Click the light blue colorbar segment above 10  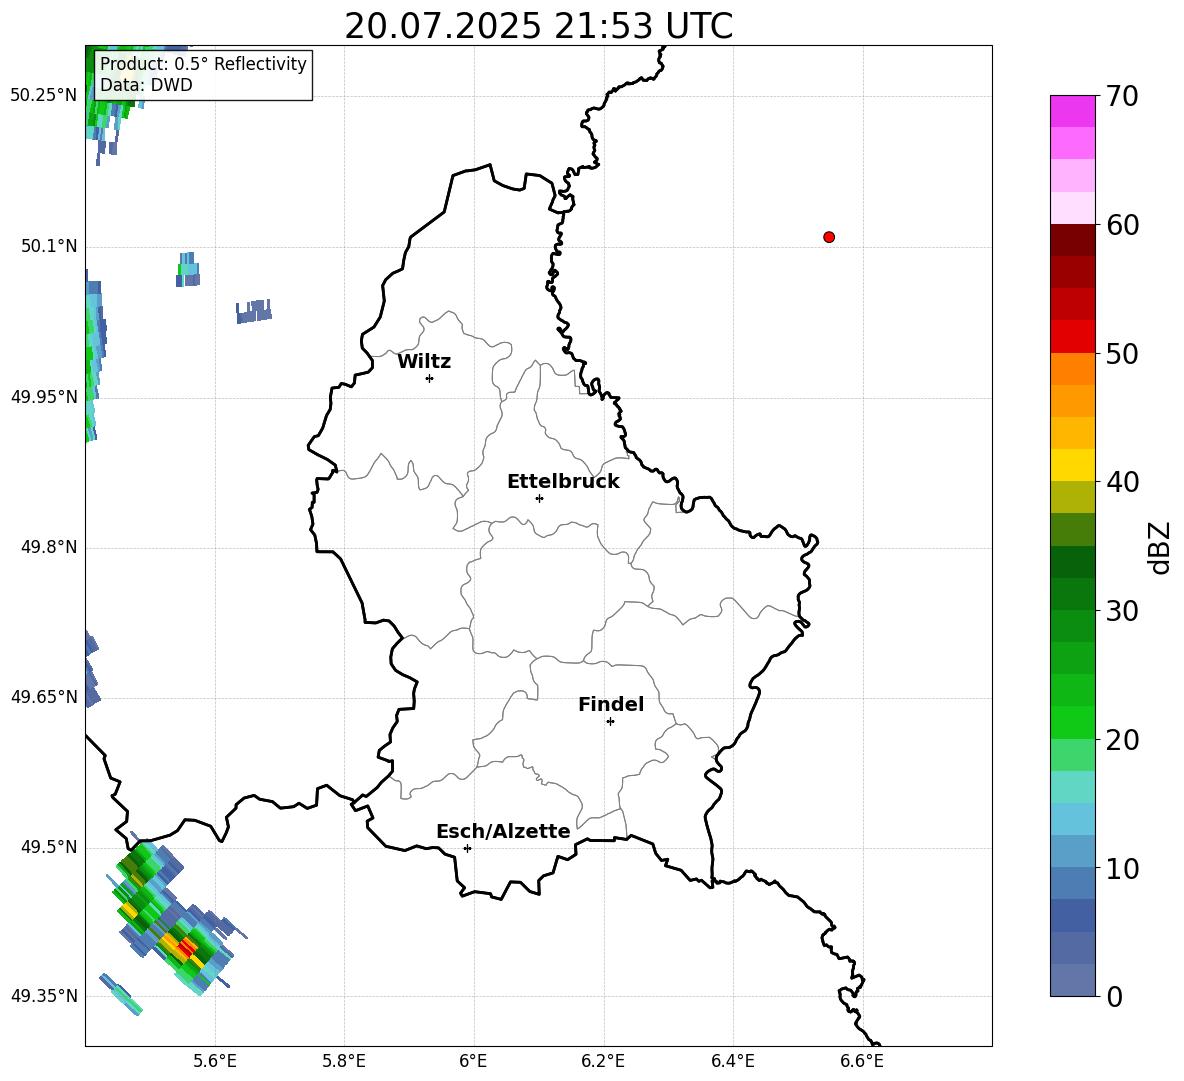click(1072, 851)
